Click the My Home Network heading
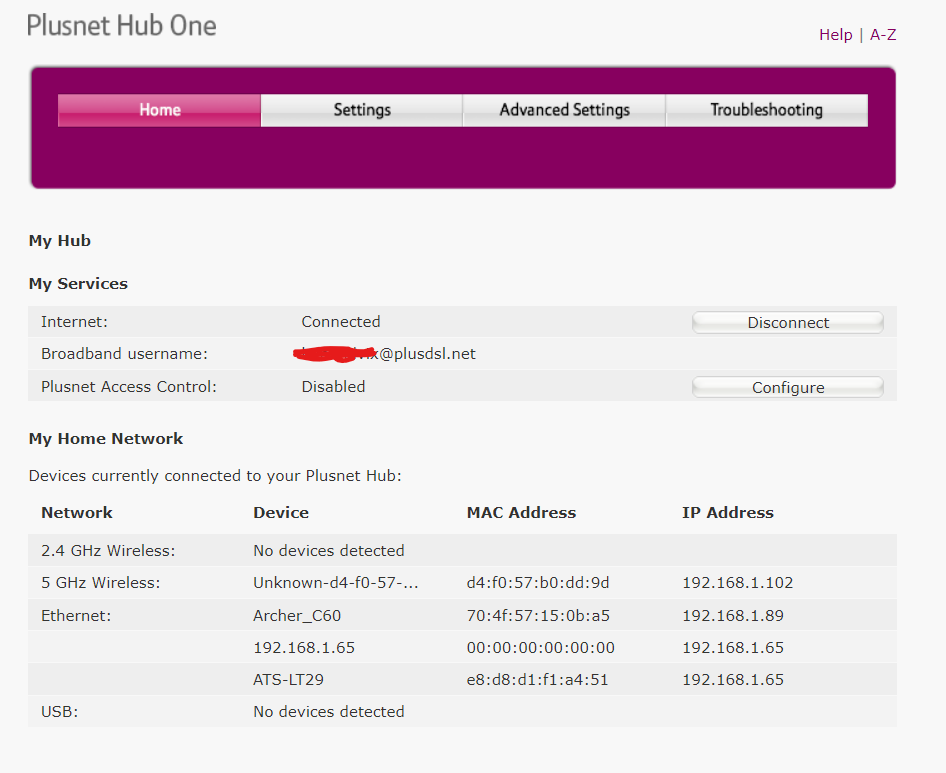Image resolution: width=946 pixels, height=773 pixels. pos(106,439)
